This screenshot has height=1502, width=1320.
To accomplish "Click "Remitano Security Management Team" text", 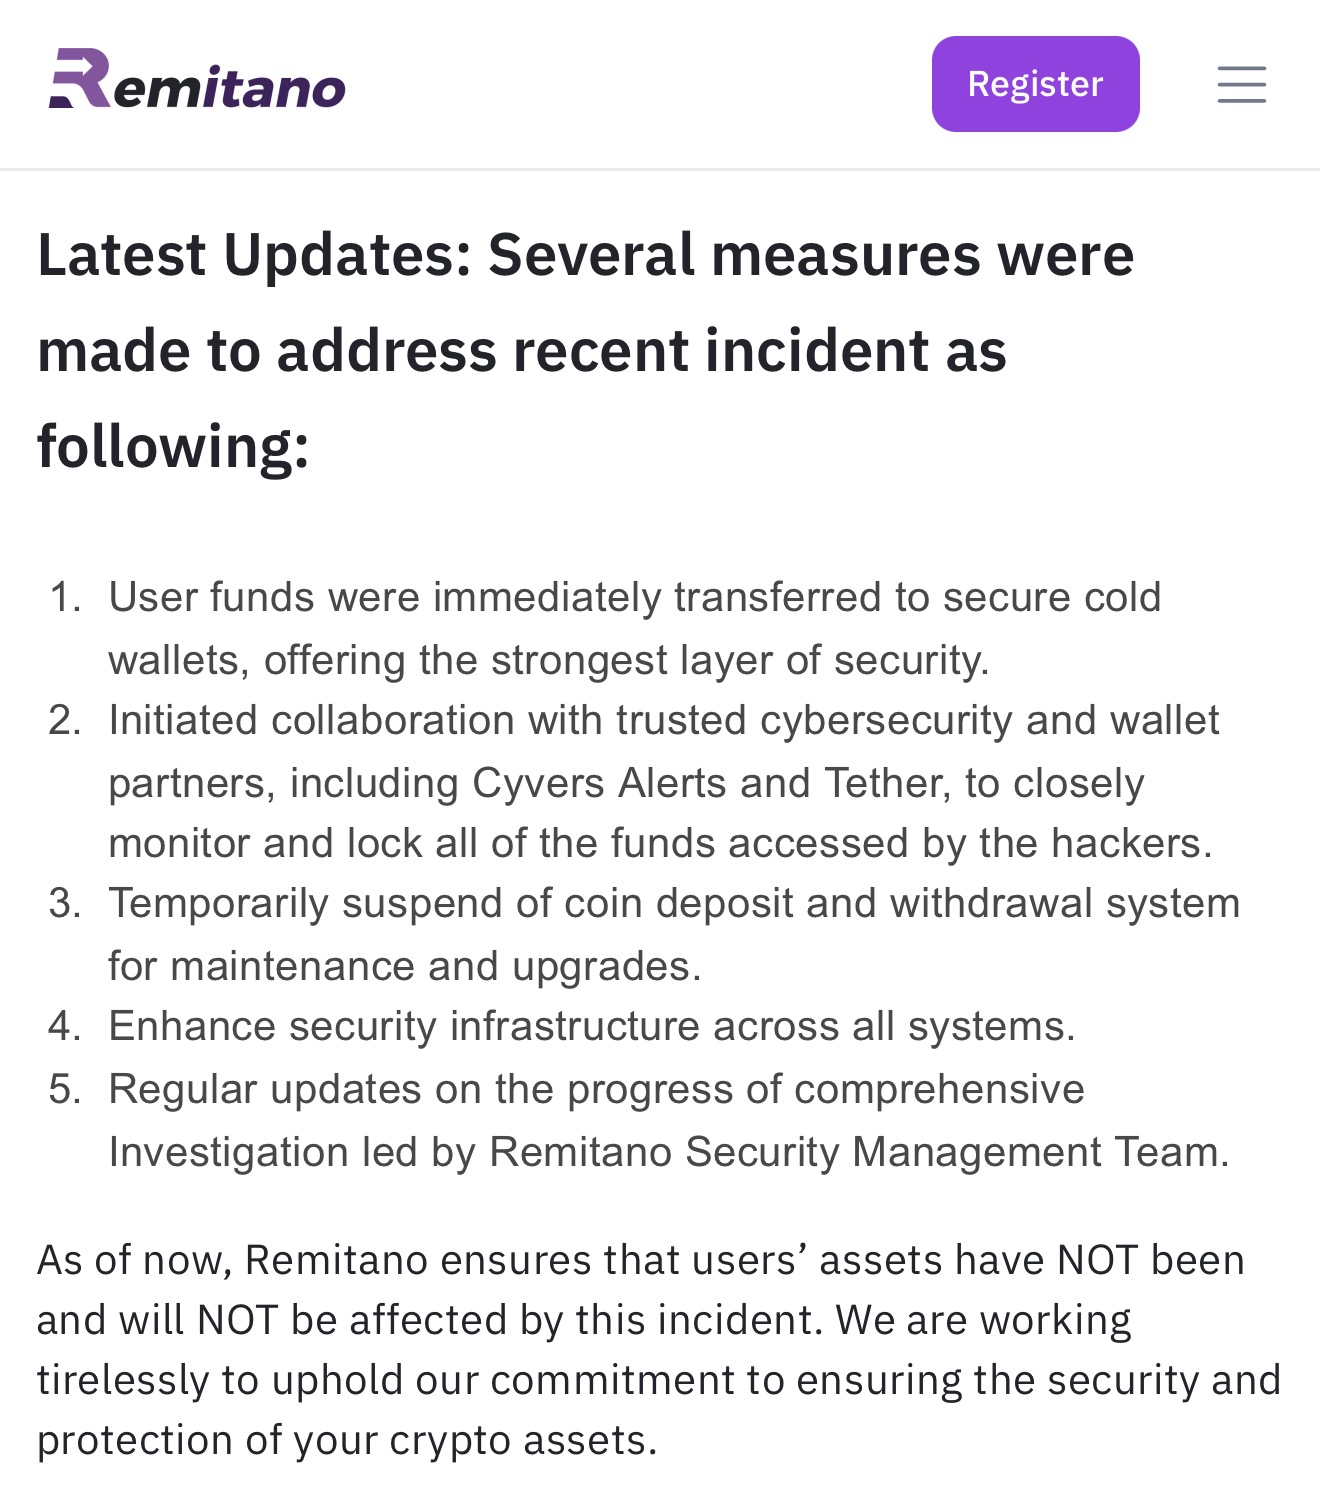I will (856, 1152).
